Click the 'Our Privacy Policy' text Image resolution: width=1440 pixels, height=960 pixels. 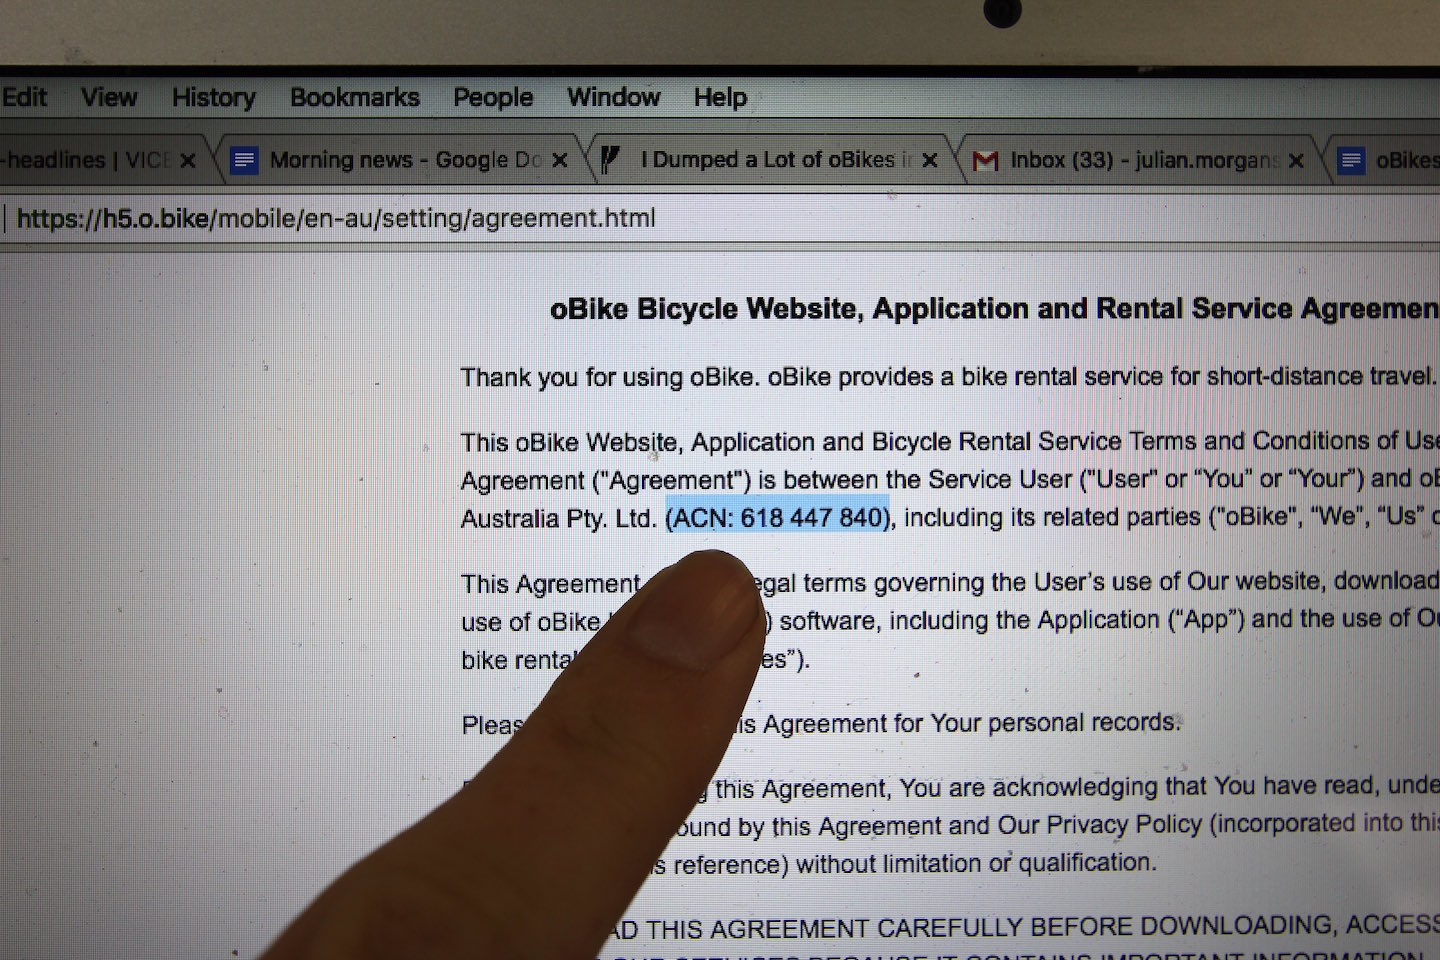pos(1099,825)
